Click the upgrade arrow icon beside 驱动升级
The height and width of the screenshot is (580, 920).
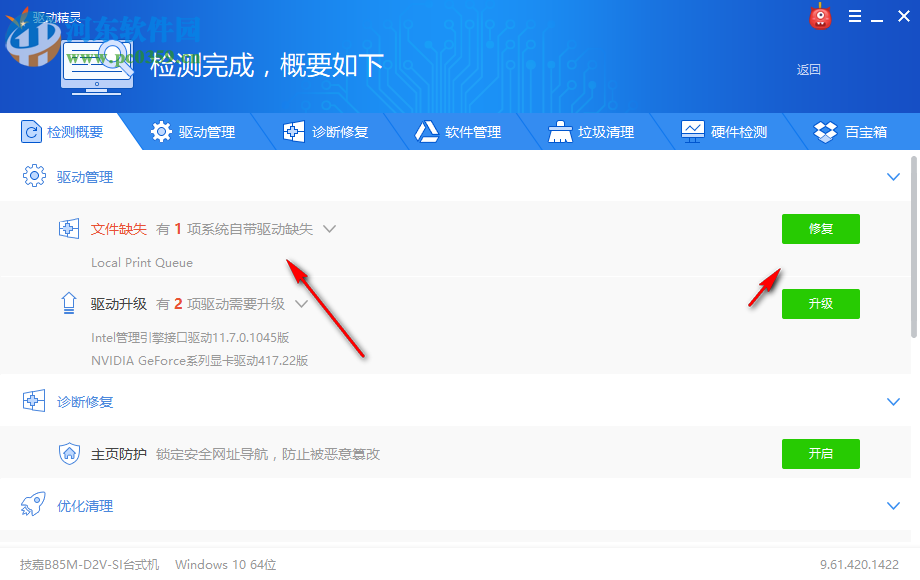pos(68,303)
